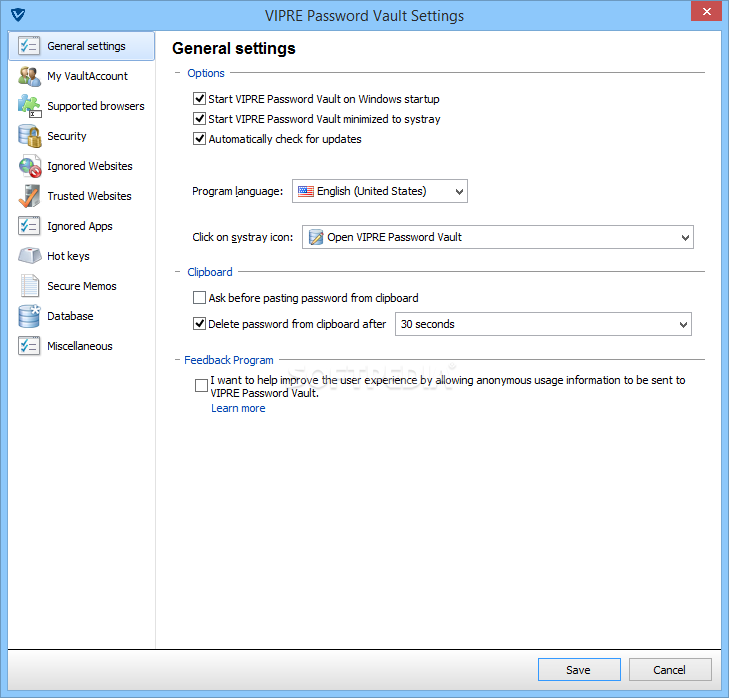Click the Supported browsers puzzle icon
This screenshot has width=729, height=698.
point(29,106)
